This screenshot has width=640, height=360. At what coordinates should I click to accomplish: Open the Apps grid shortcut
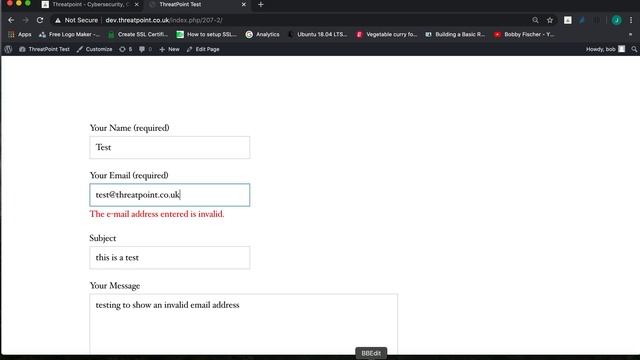tap(20, 35)
